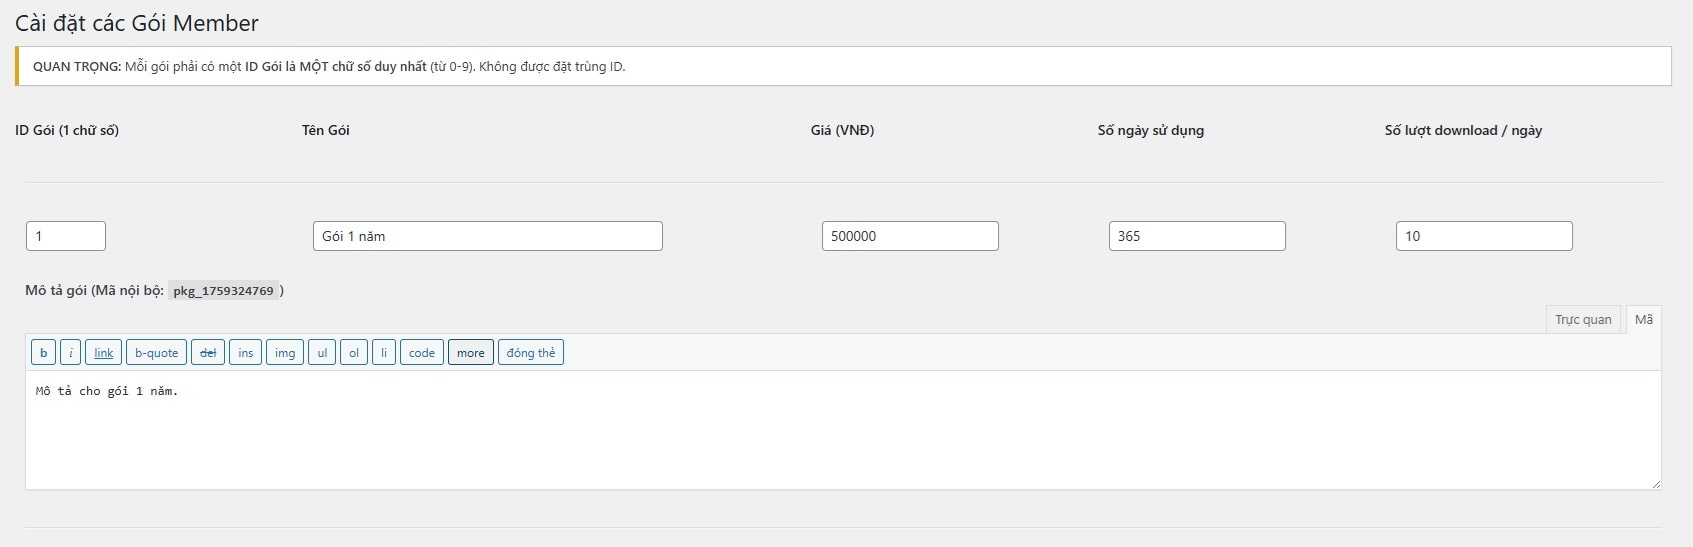Image resolution: width=1693 pixels, height=547 pixels.
Task: Click the 'del' strikethrough tag button
Action: (208, 353)
